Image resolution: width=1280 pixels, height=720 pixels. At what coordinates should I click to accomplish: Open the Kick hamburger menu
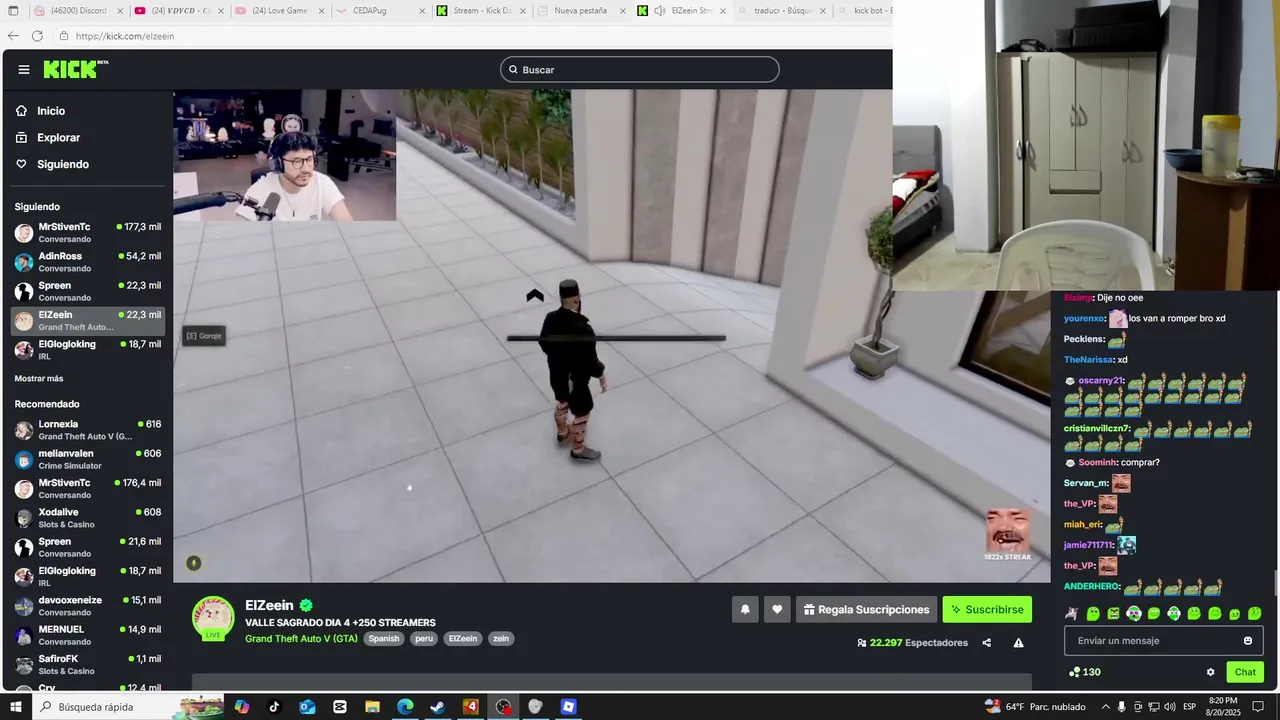(x=24, y=70)
